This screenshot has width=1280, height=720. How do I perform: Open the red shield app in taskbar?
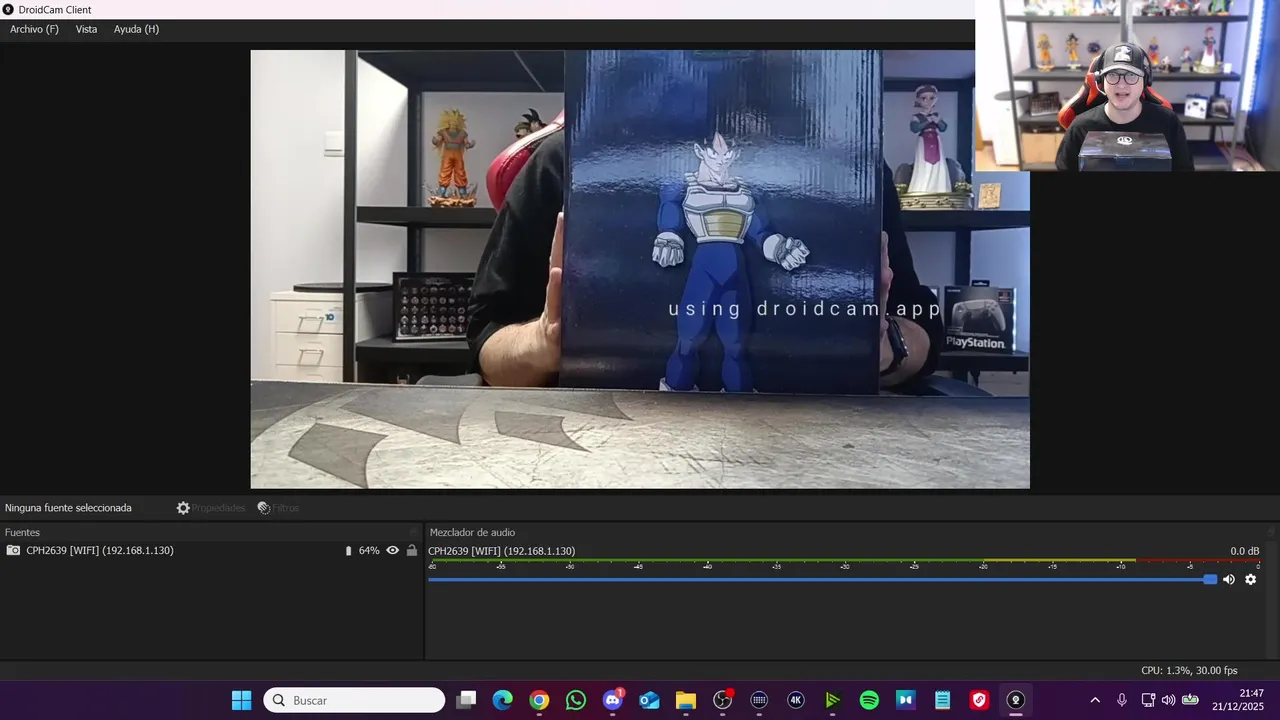pyautogui.click(x=979, y=700)
